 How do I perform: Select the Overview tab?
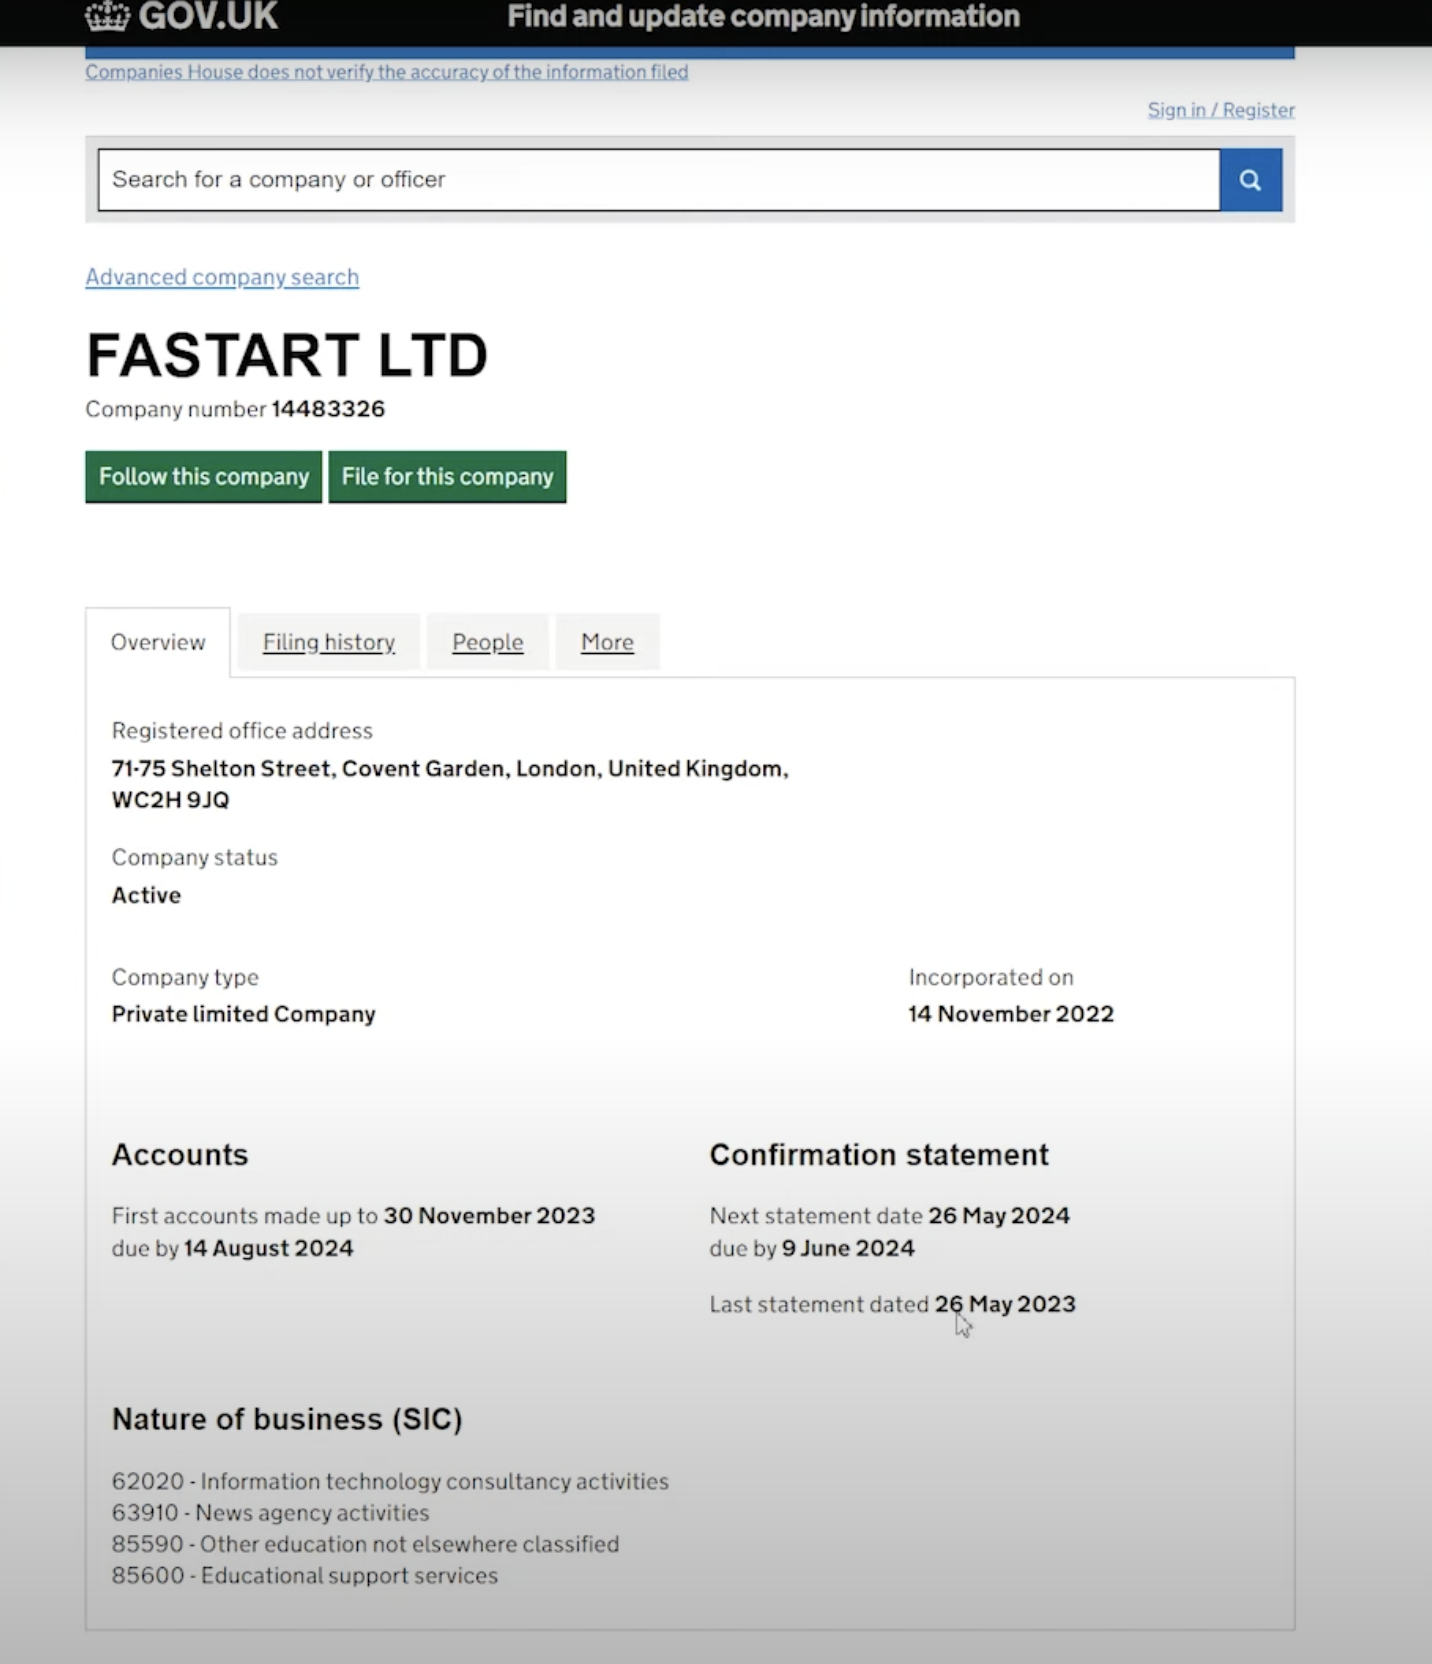158,642
